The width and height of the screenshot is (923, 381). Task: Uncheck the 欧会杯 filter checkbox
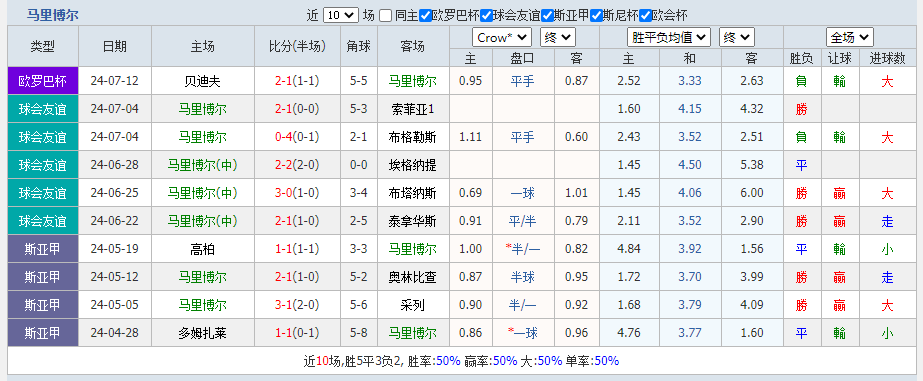(x=645, y=15)
